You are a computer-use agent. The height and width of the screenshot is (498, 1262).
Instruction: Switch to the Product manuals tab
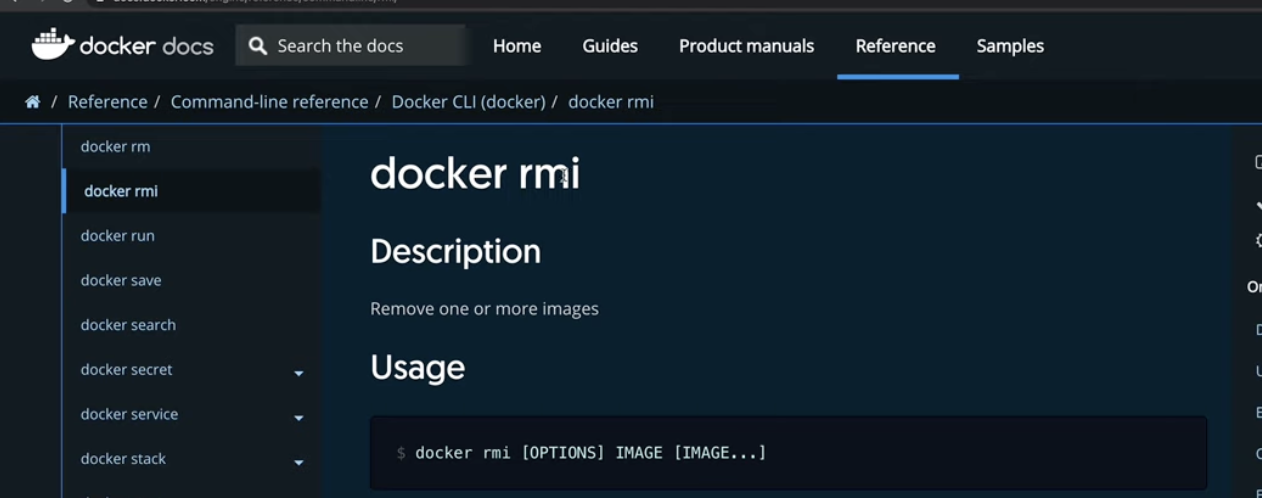(746, 46)
